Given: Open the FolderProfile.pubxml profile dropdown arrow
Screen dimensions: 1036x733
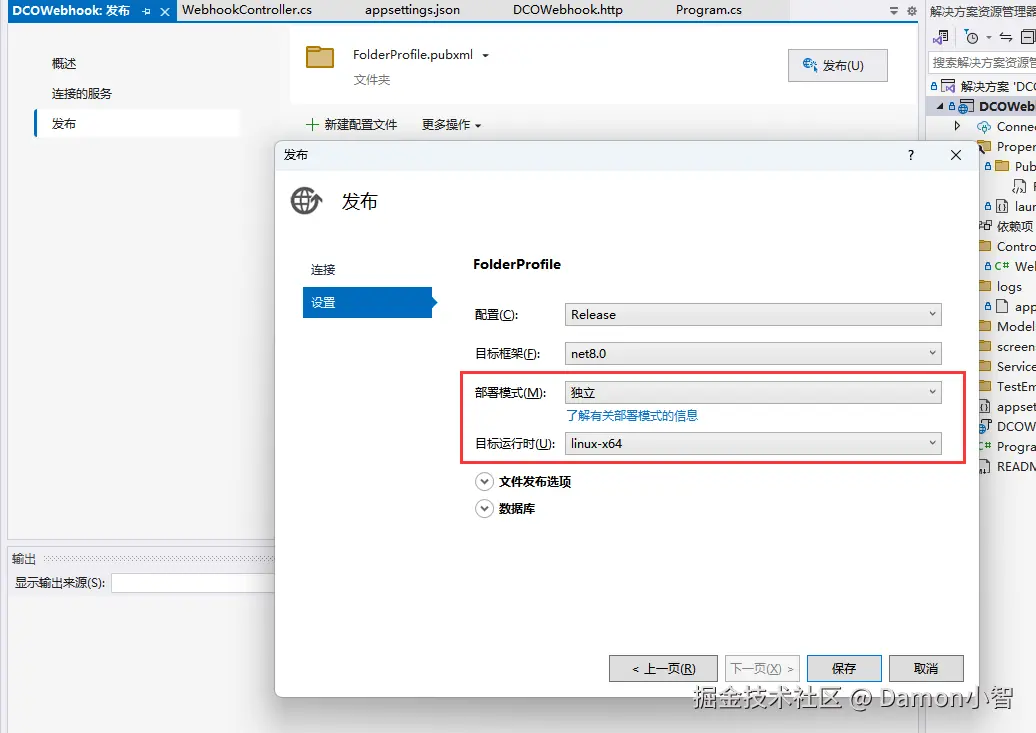Looking at the screenshot, I should click(x=486, y=56).
